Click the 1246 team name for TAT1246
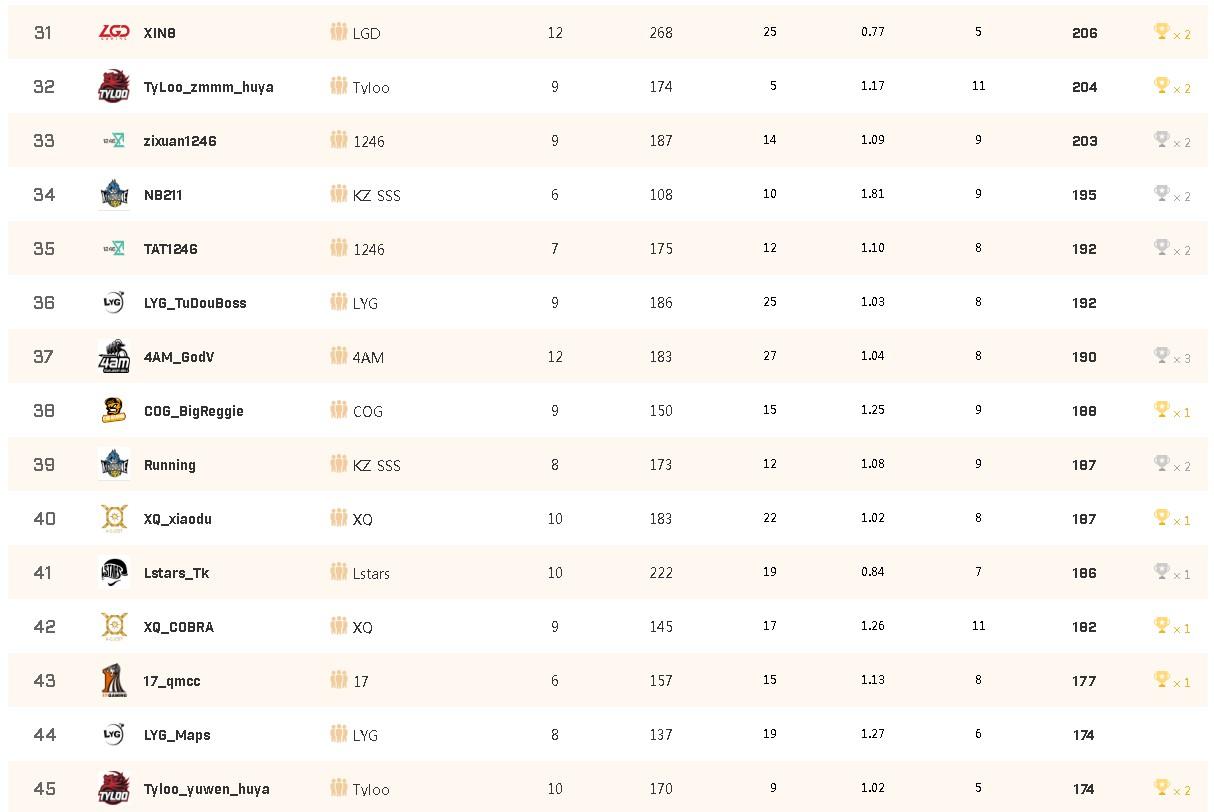1214x812 pixels. (369, 249)
